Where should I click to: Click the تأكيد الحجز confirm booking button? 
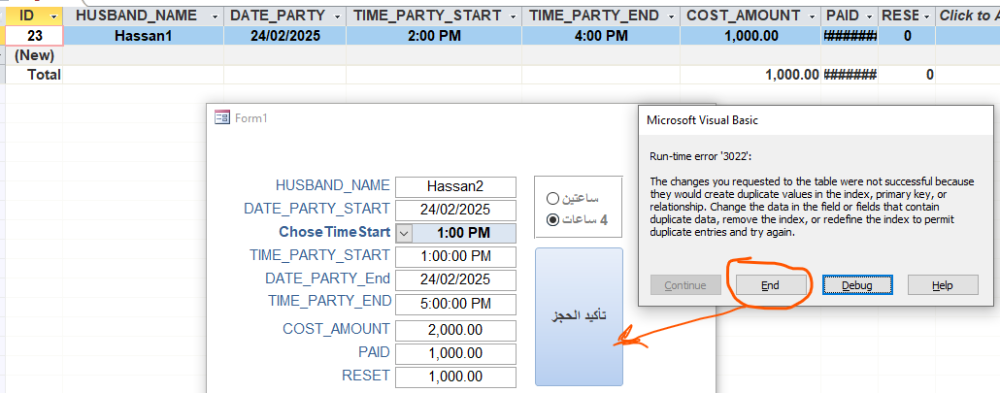578,316
